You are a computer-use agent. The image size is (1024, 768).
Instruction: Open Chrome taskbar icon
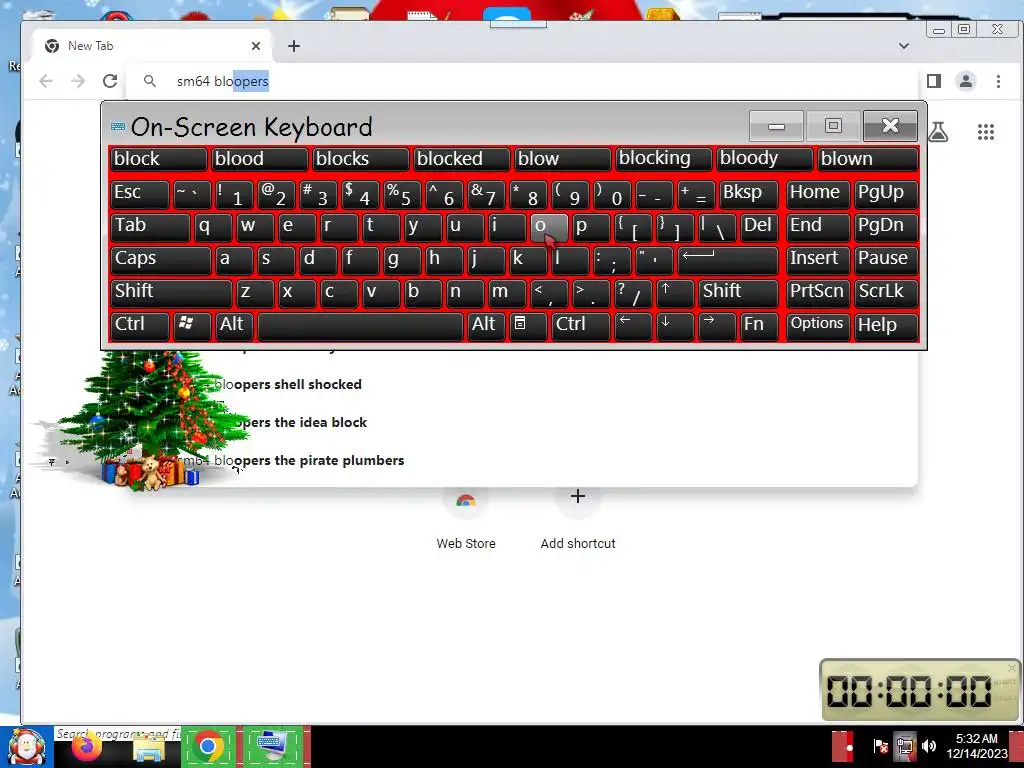(208, 746)
